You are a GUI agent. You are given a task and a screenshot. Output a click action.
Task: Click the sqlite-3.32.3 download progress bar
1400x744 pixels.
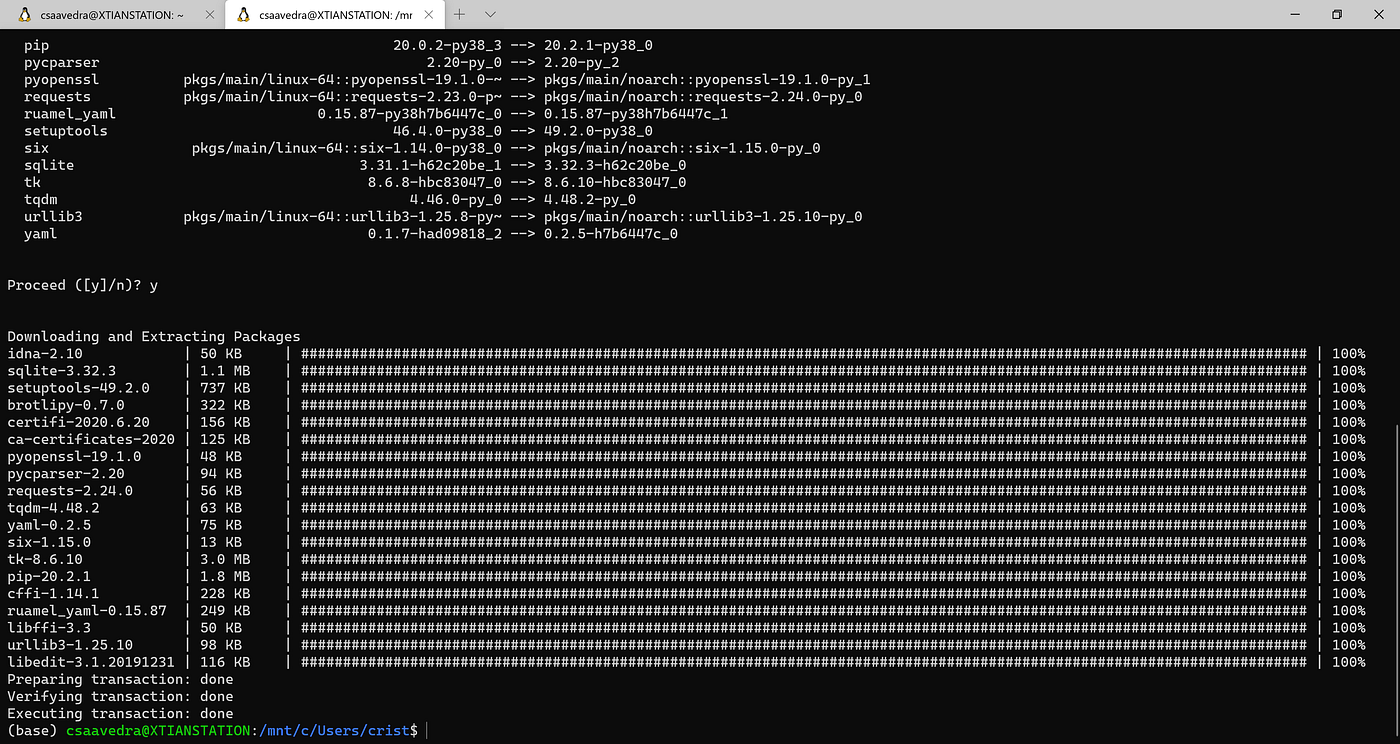800,370
